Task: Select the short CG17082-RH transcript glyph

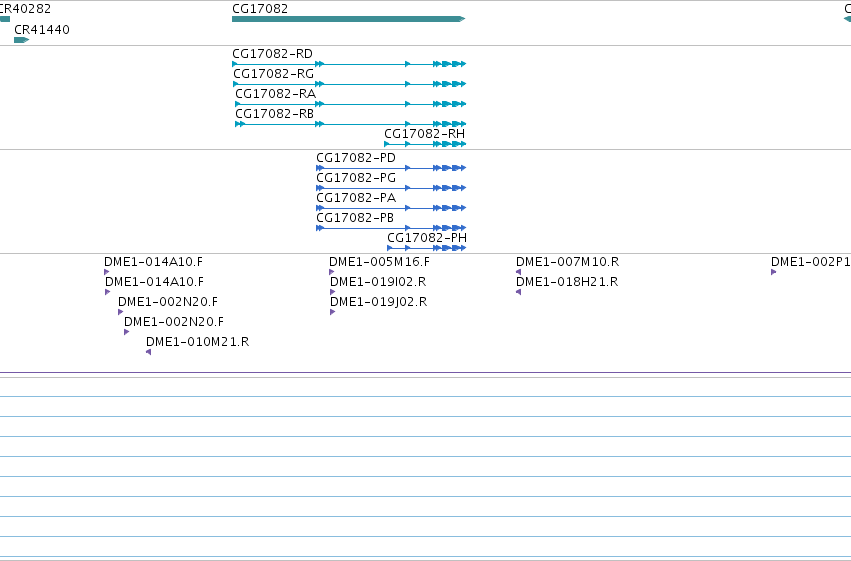Action: click(425, 144)
